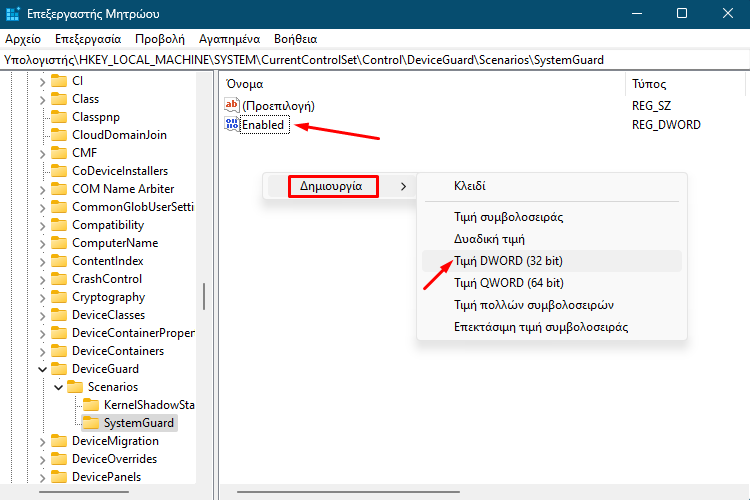Click the Δημιουργία submenu arrow
The height and width of the screenshot is (500, 750).
point(403,187)
